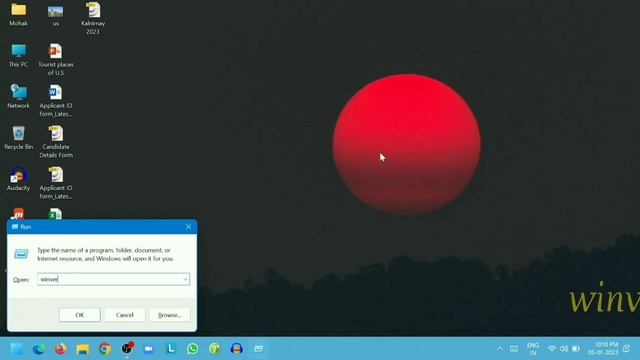This screenshot has width=640, height=360.
Task: Expand the Open field history dropdown
Action: click(x=185, y=279)
